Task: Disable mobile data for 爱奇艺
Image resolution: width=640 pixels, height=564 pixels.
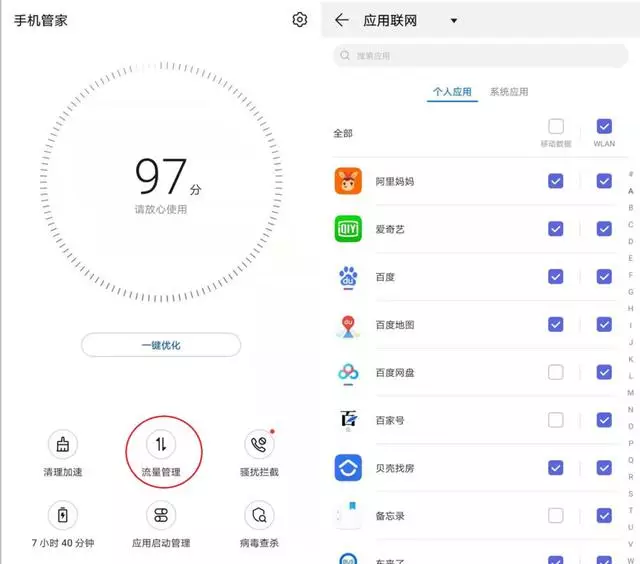Action: 556,229
